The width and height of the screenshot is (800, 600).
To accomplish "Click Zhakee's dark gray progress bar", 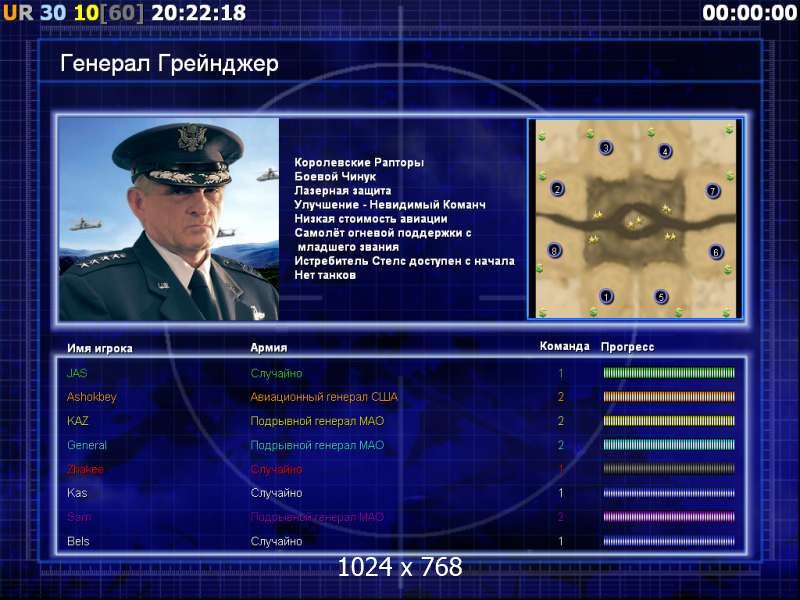I will click(x=669, y=468).
